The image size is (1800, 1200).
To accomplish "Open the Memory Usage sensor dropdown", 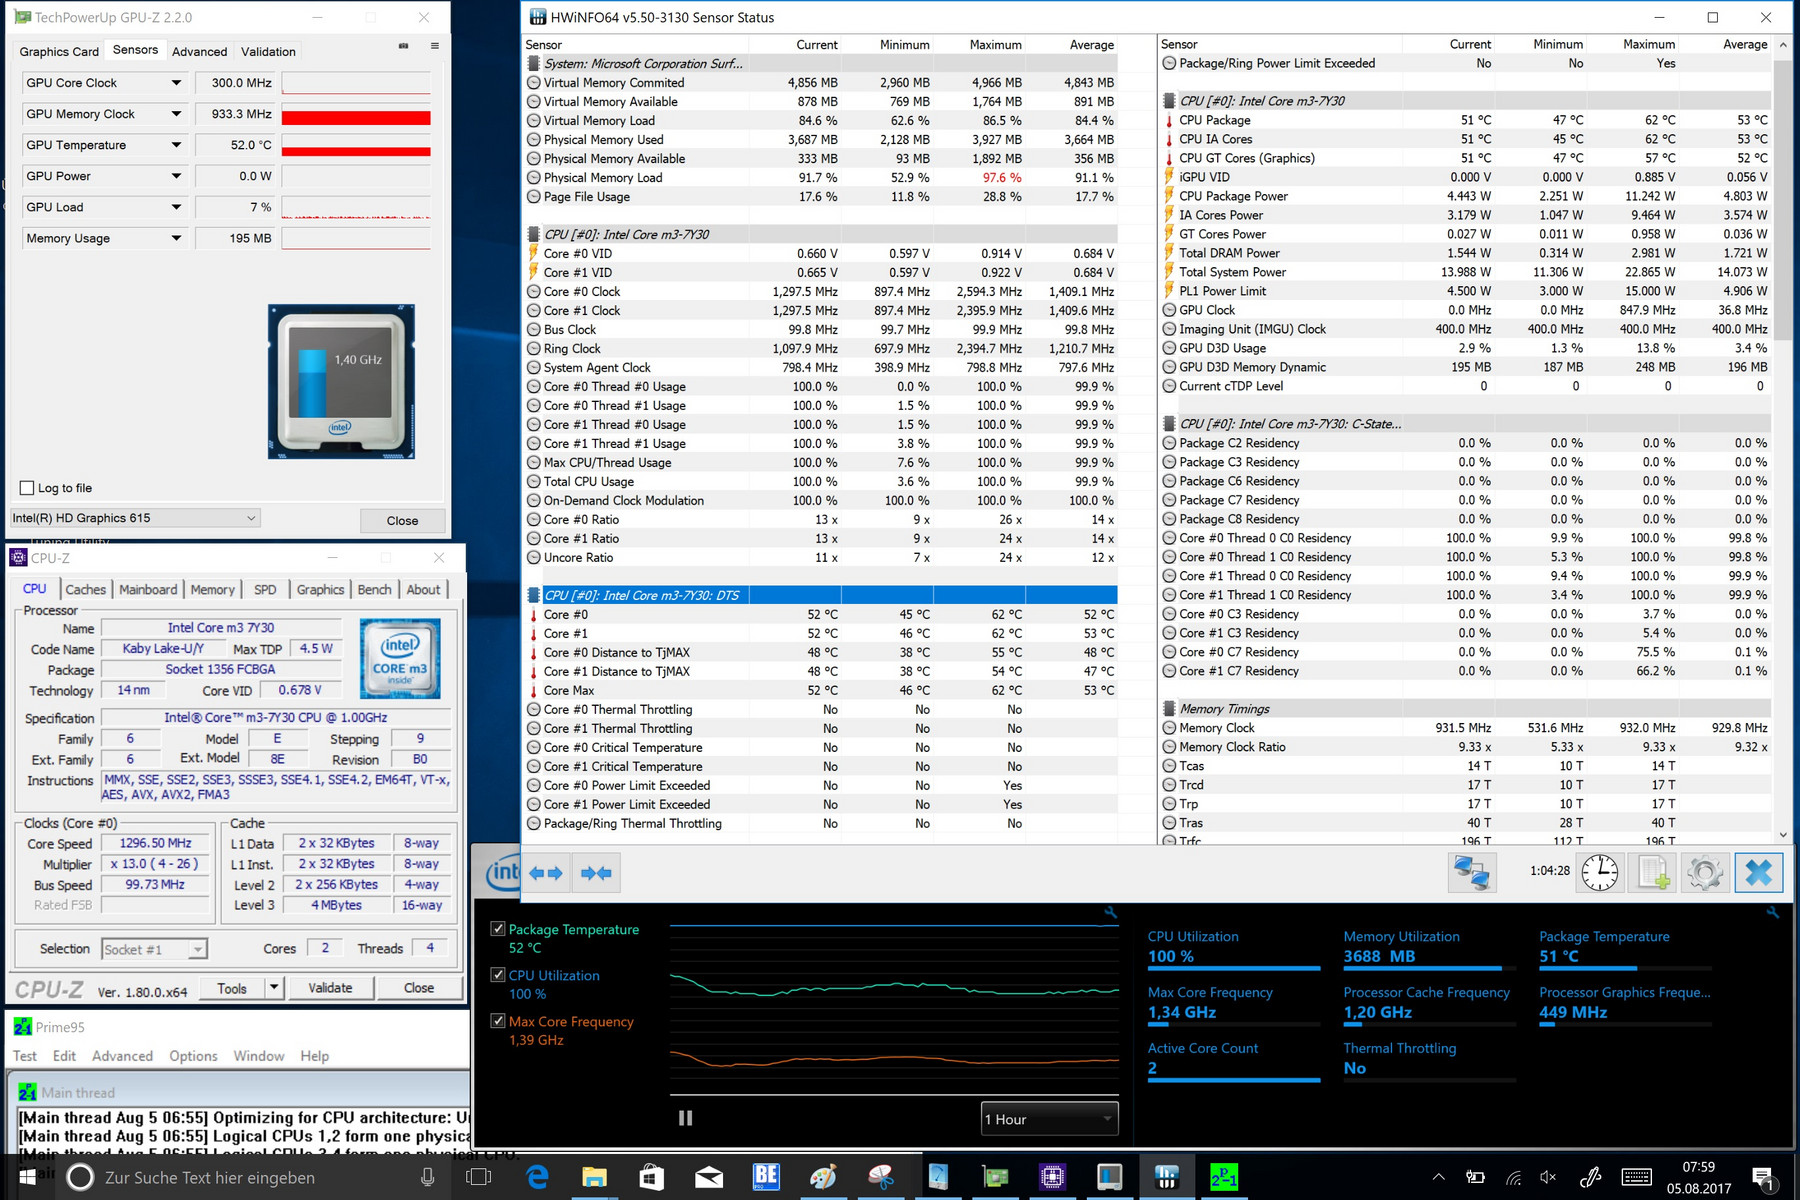I will point(176,238).
